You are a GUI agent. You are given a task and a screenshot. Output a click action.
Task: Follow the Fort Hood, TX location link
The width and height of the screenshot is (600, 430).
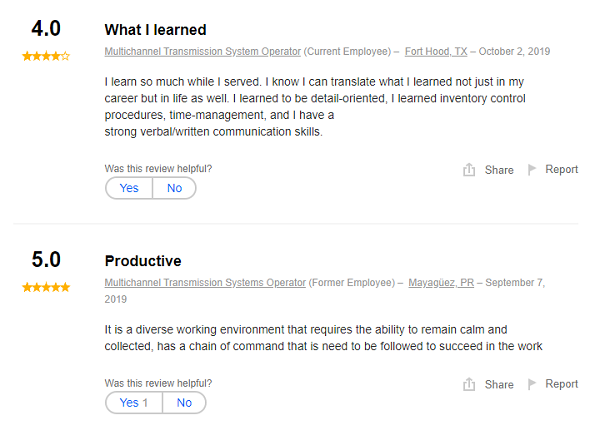coord(436,51)
